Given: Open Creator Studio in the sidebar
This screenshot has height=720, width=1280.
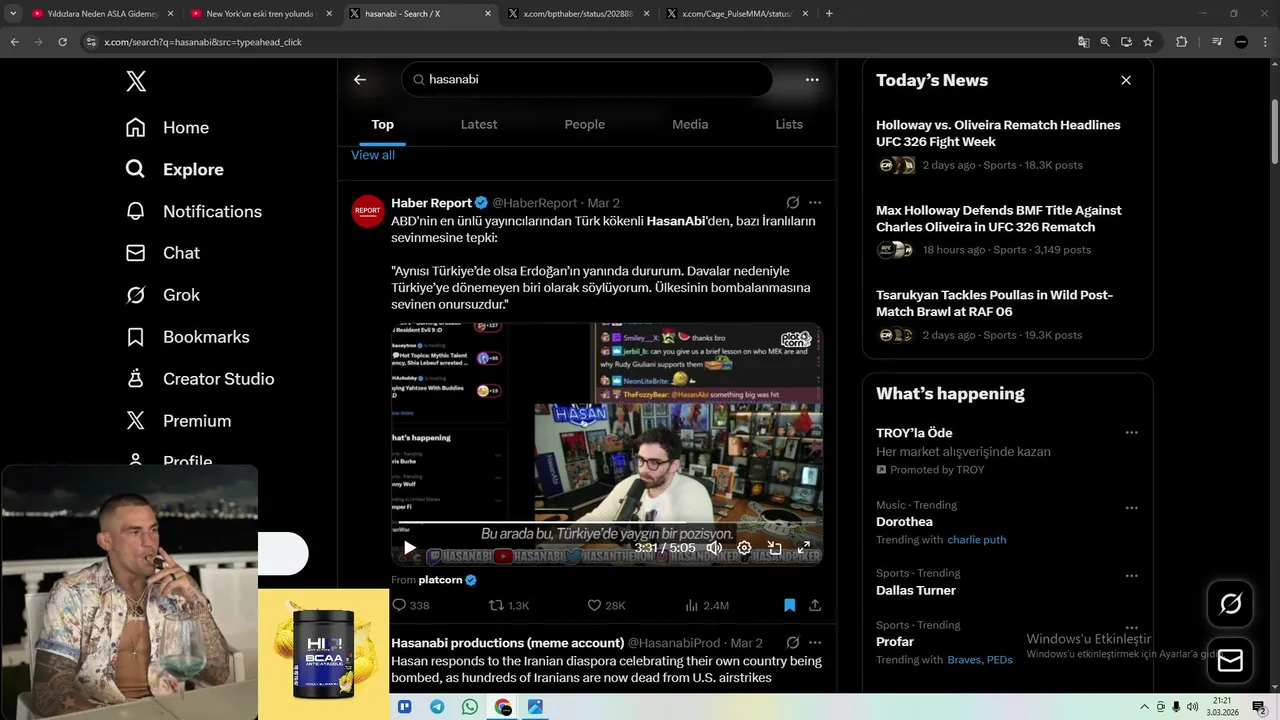Looking at the screenshot, I should pos(199,380).
